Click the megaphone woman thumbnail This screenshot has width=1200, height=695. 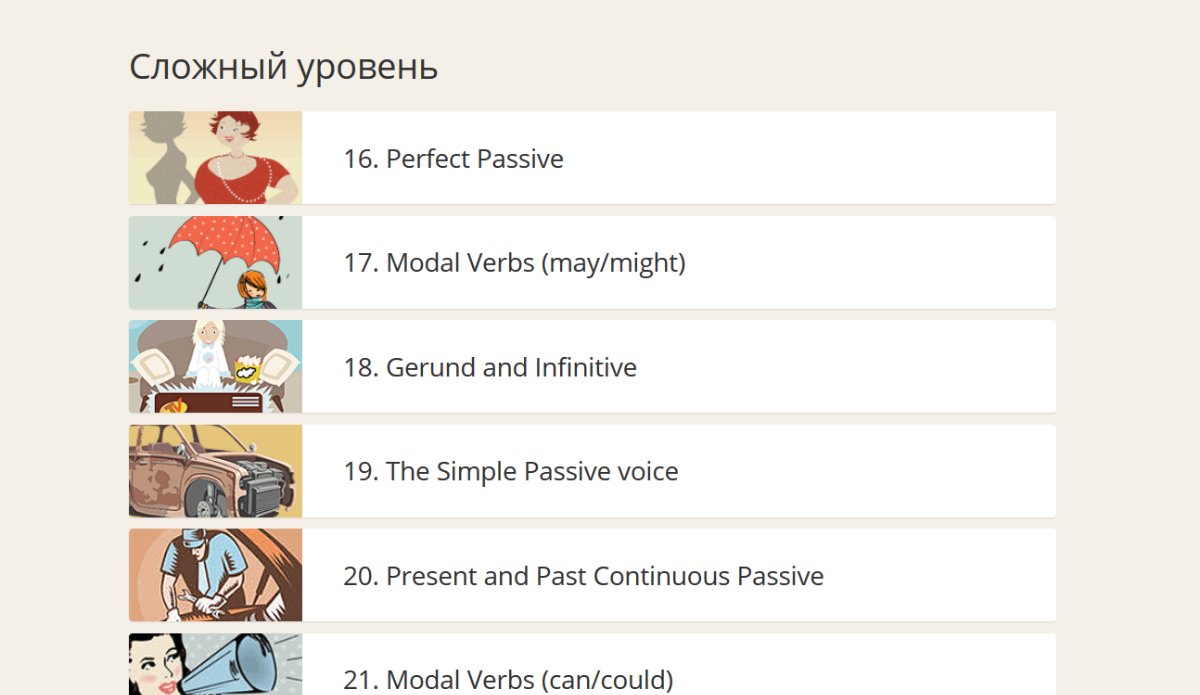tap(215, 665)
